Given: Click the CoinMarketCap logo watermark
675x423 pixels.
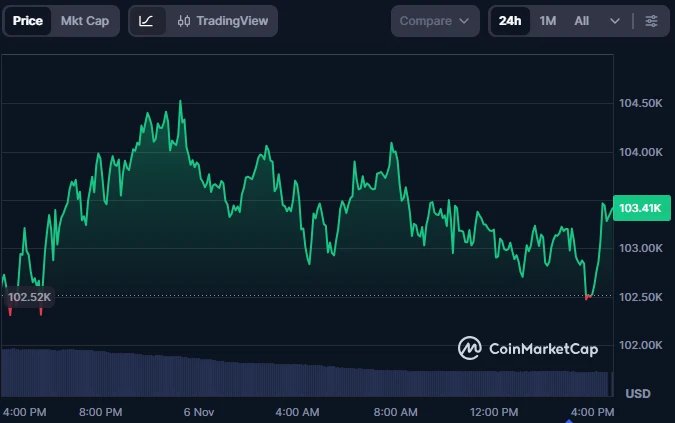Looking at the screenshot, I should (527, 348).
